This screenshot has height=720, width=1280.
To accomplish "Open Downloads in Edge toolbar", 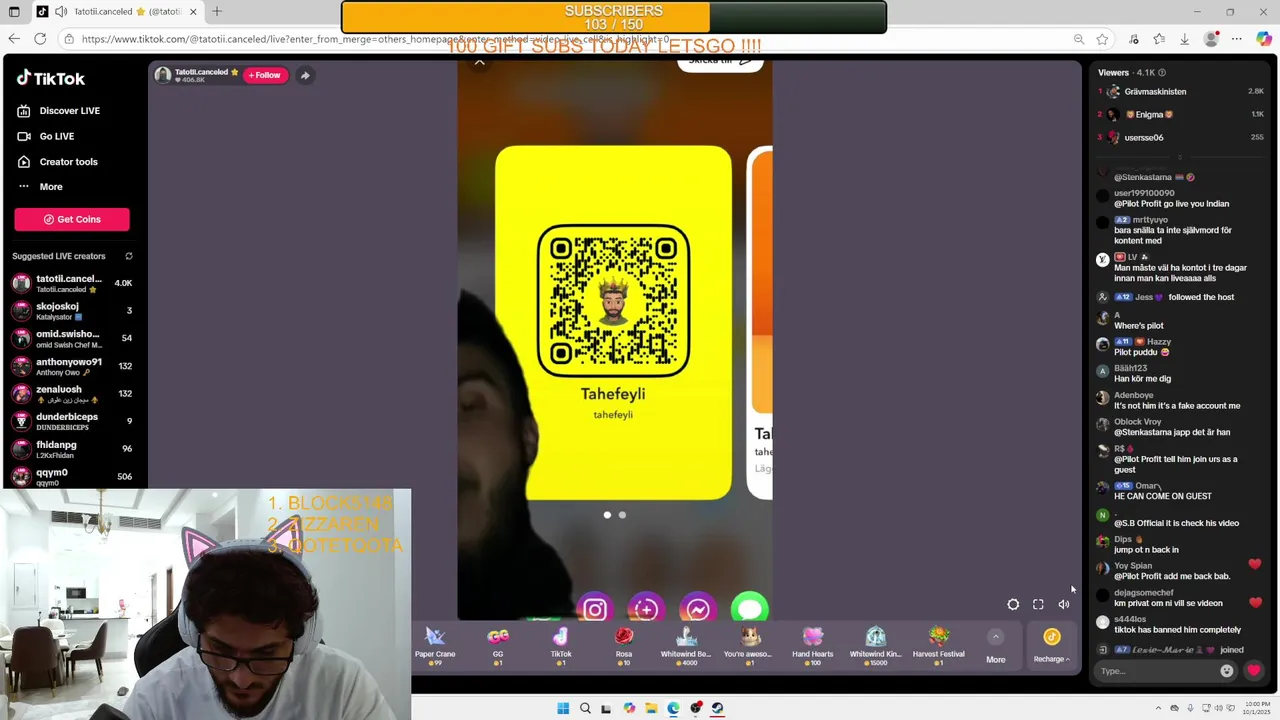I will pos(1184,39).
